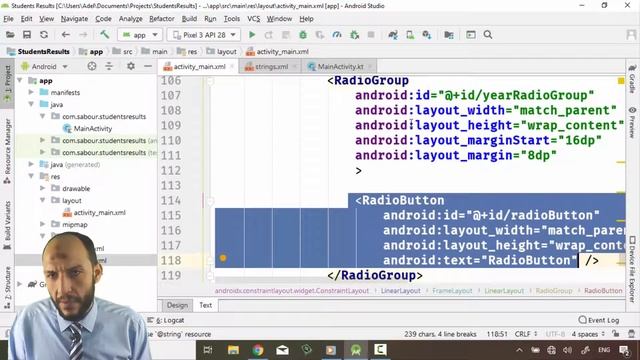
Task: Click yellow intention bulb on line 118
Action: pos(223,258)
